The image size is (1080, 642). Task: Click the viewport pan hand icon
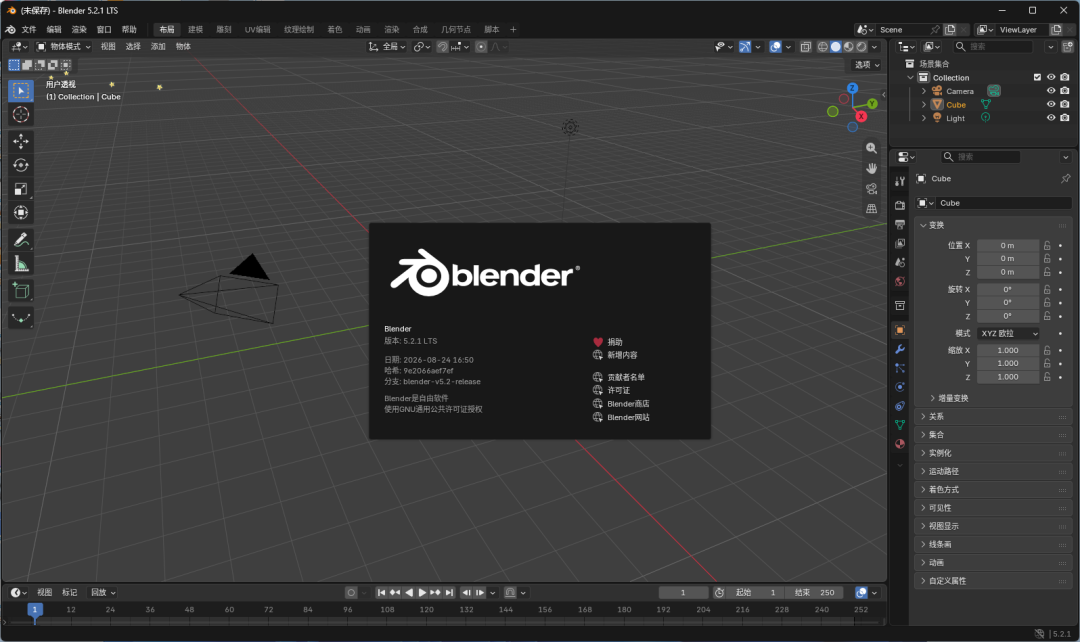(x=871, y=168)
